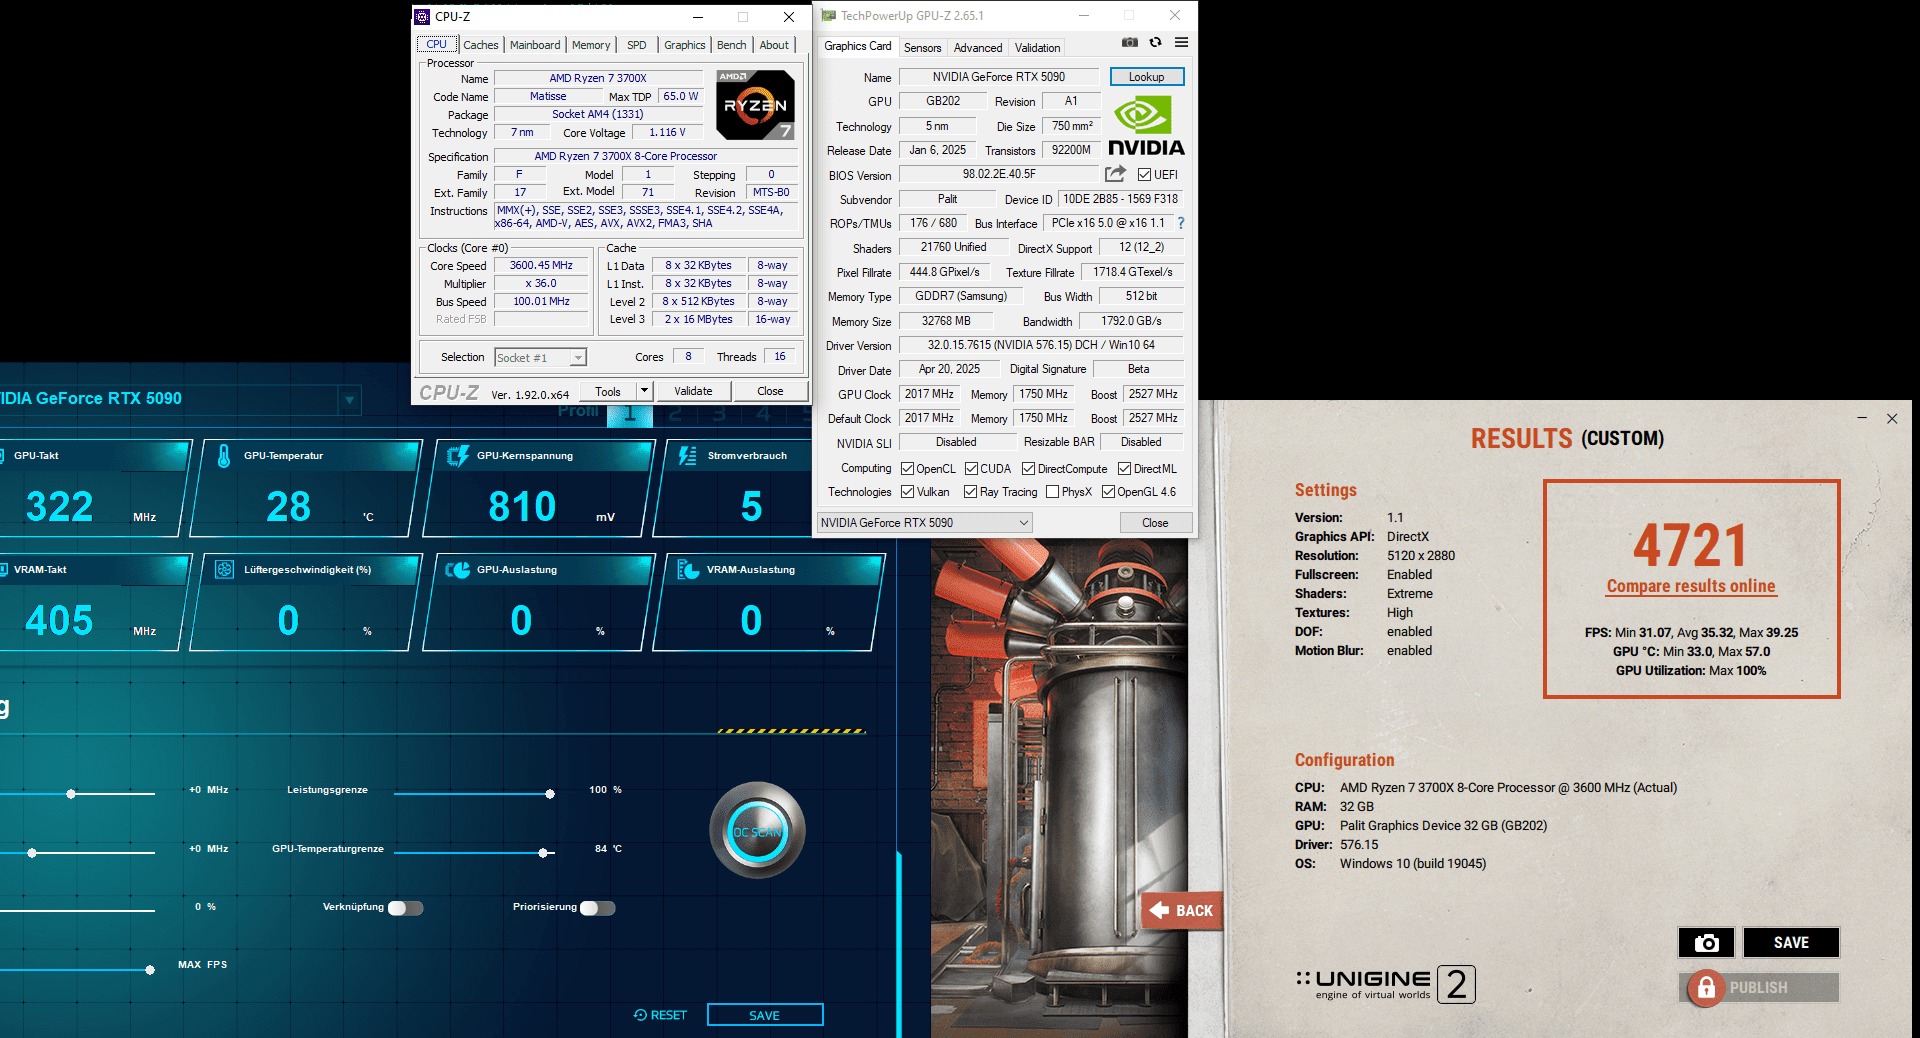This screenshot has height=1038, width=1920.
Task: Click the MAX FPS slider handle
Action: tap(150, 970)
